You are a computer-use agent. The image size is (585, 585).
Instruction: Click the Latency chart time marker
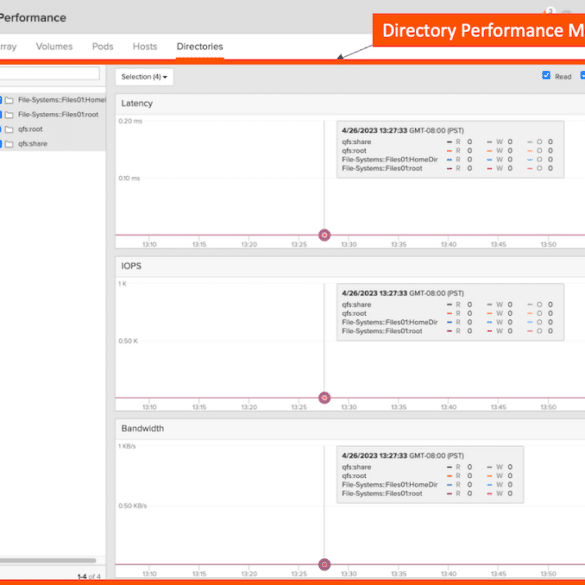pos(325,235)
